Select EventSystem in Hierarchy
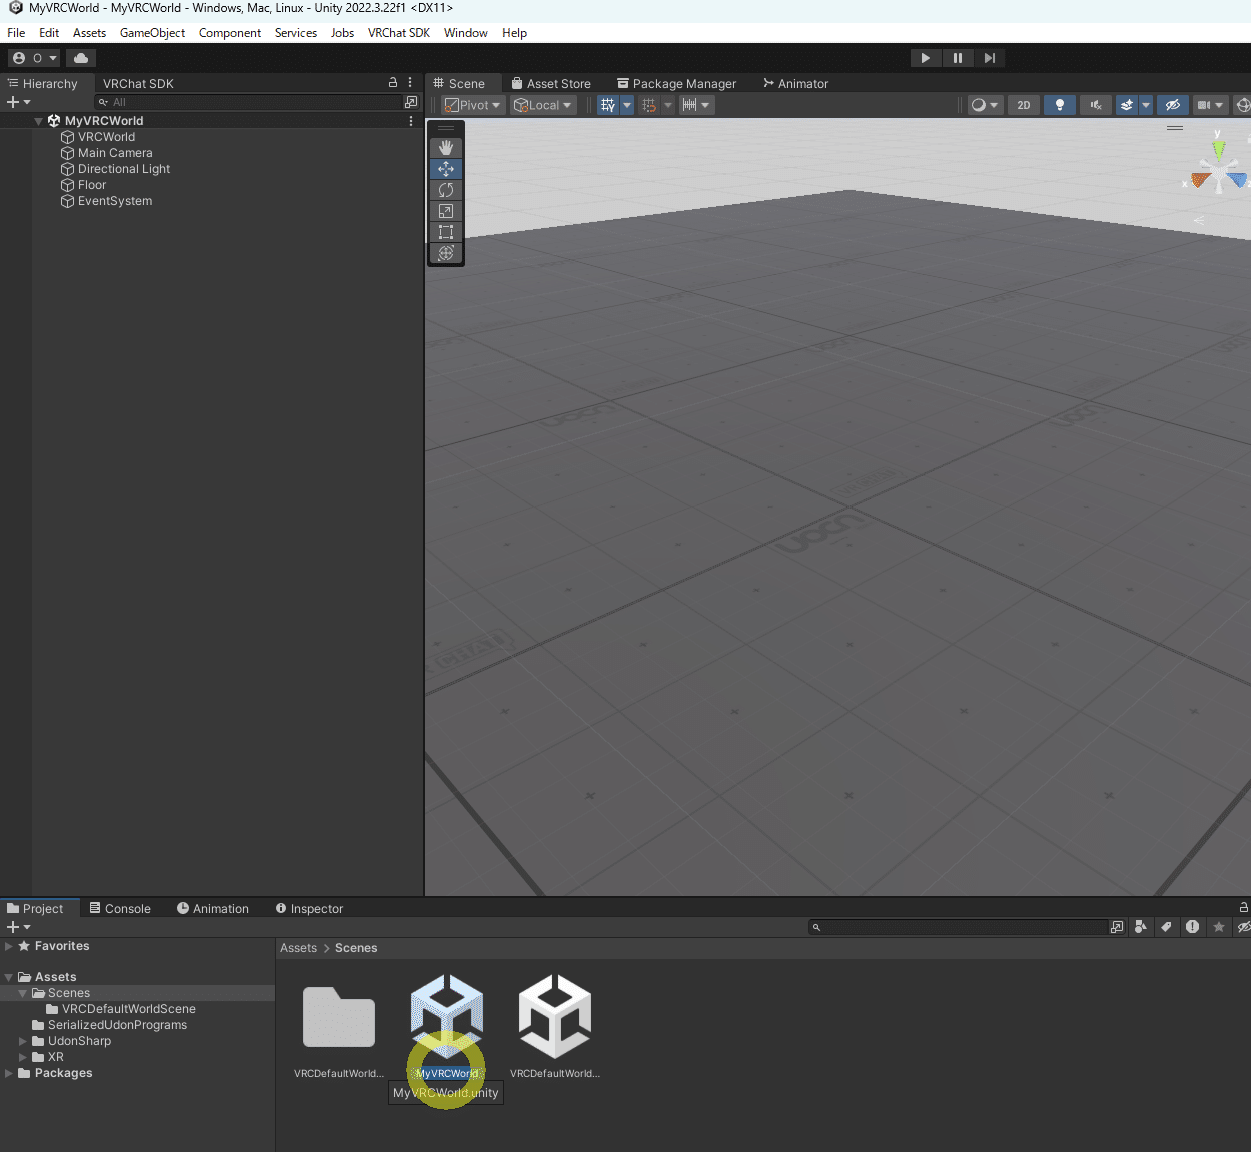Screen dimensions: 1251x1152 click(115, 201)
